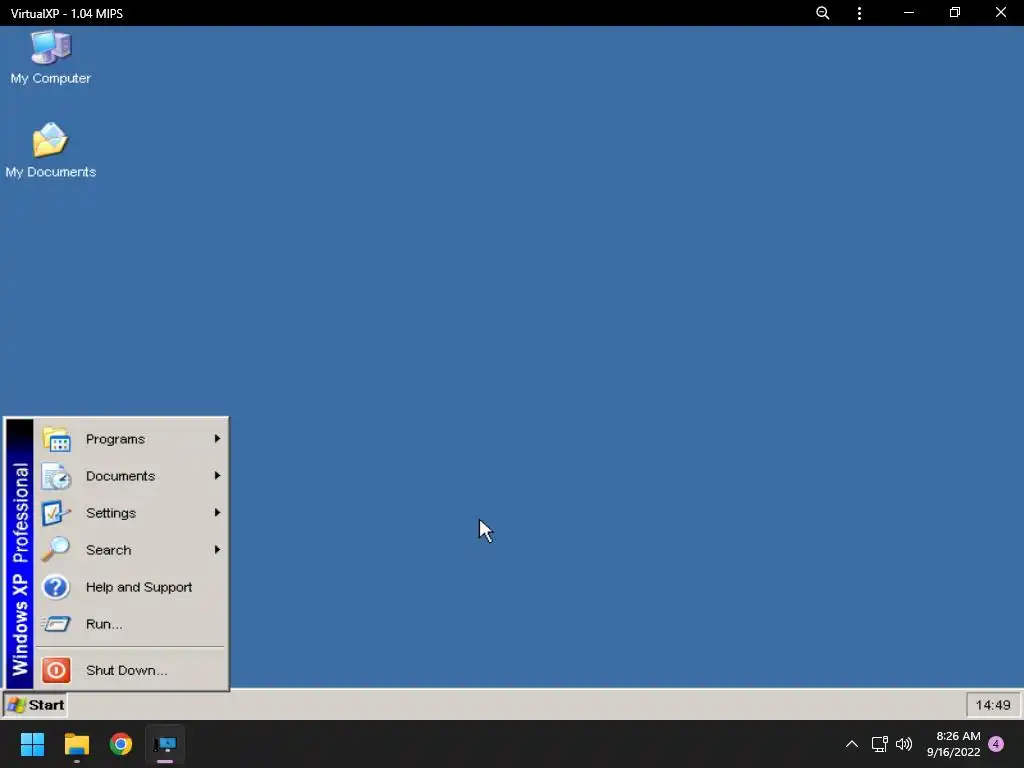Minimize the VirtualXP window
Viewport: 1024px width, 768px height.
[x=908, y=12]
